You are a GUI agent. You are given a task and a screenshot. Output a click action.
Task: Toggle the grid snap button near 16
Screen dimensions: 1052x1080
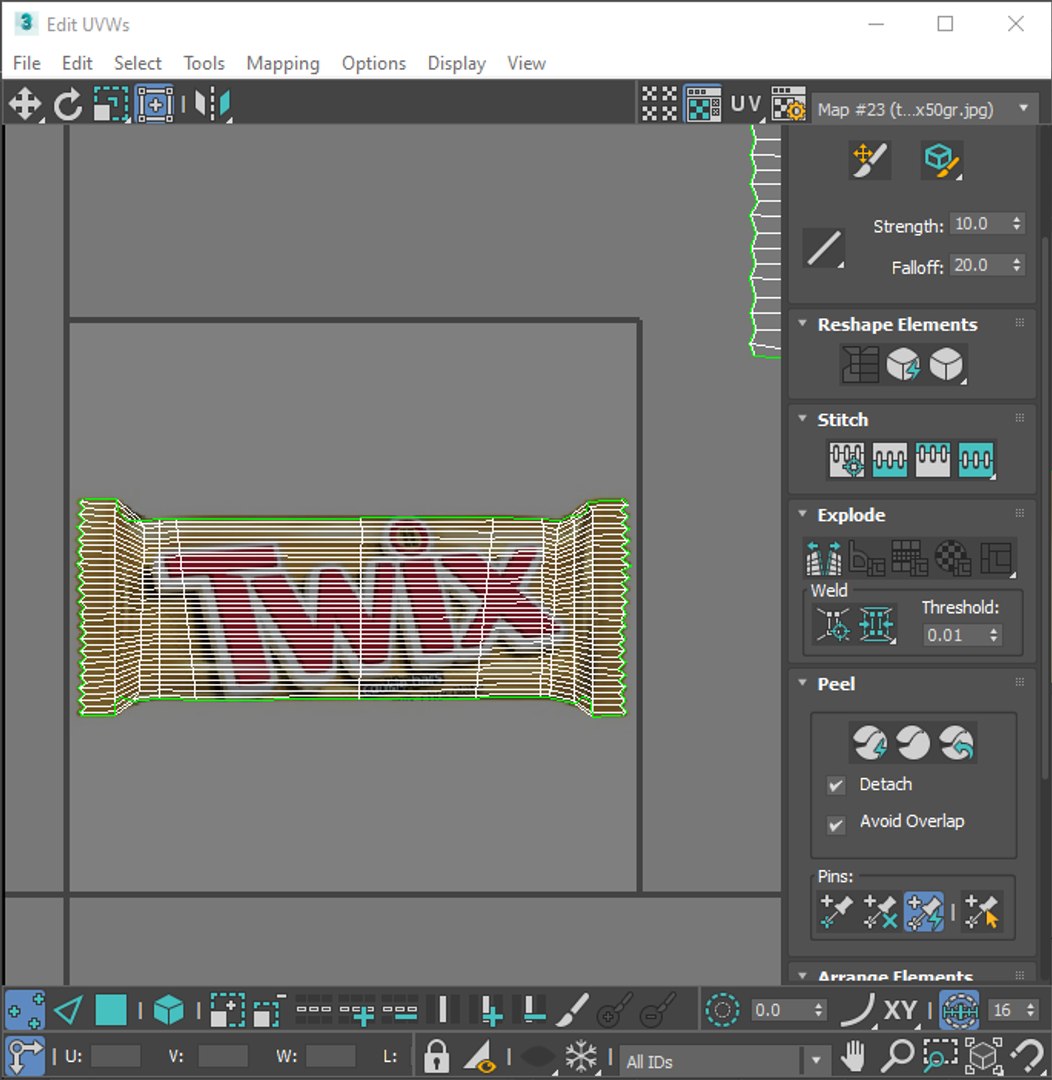coord(959,1010)
